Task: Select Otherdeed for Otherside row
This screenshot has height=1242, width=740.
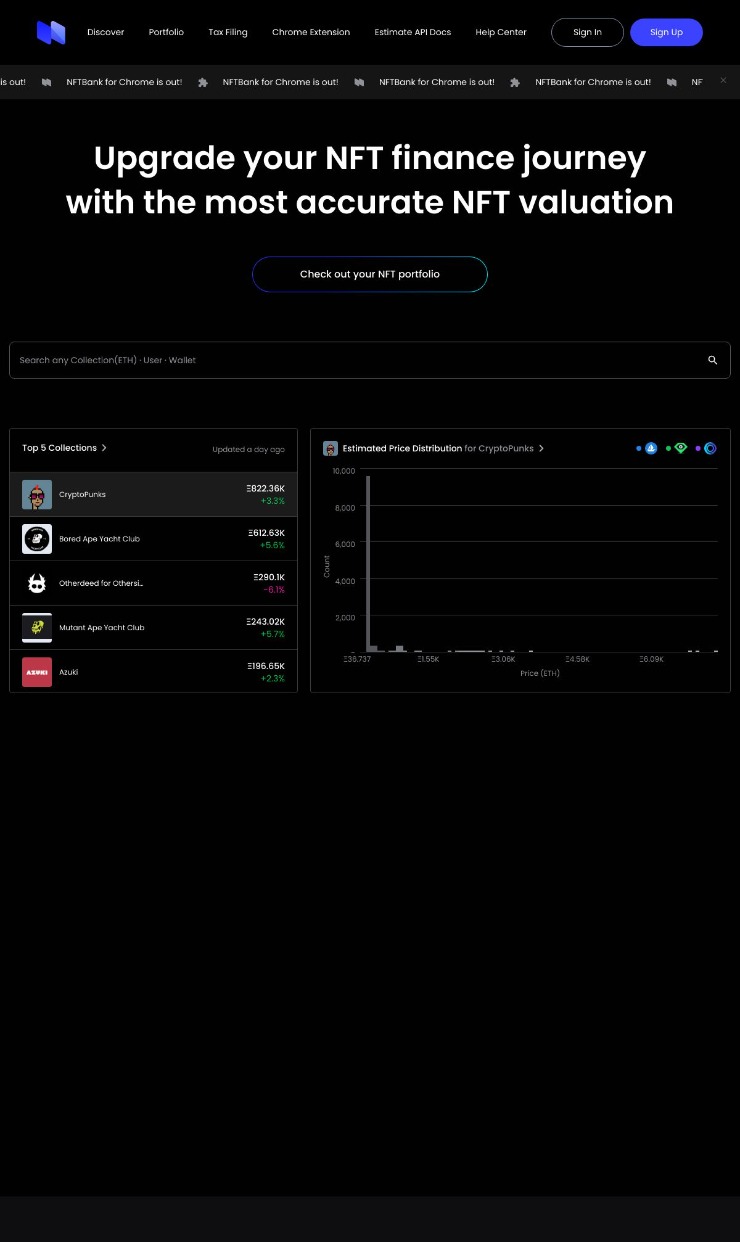Action: (x=153, y=583)
